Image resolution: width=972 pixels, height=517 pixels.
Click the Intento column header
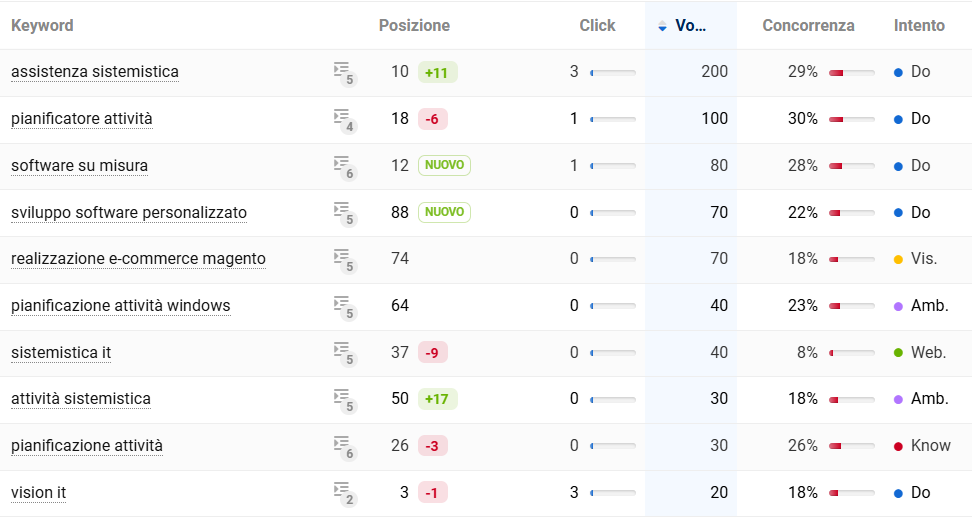coord(919,25)
